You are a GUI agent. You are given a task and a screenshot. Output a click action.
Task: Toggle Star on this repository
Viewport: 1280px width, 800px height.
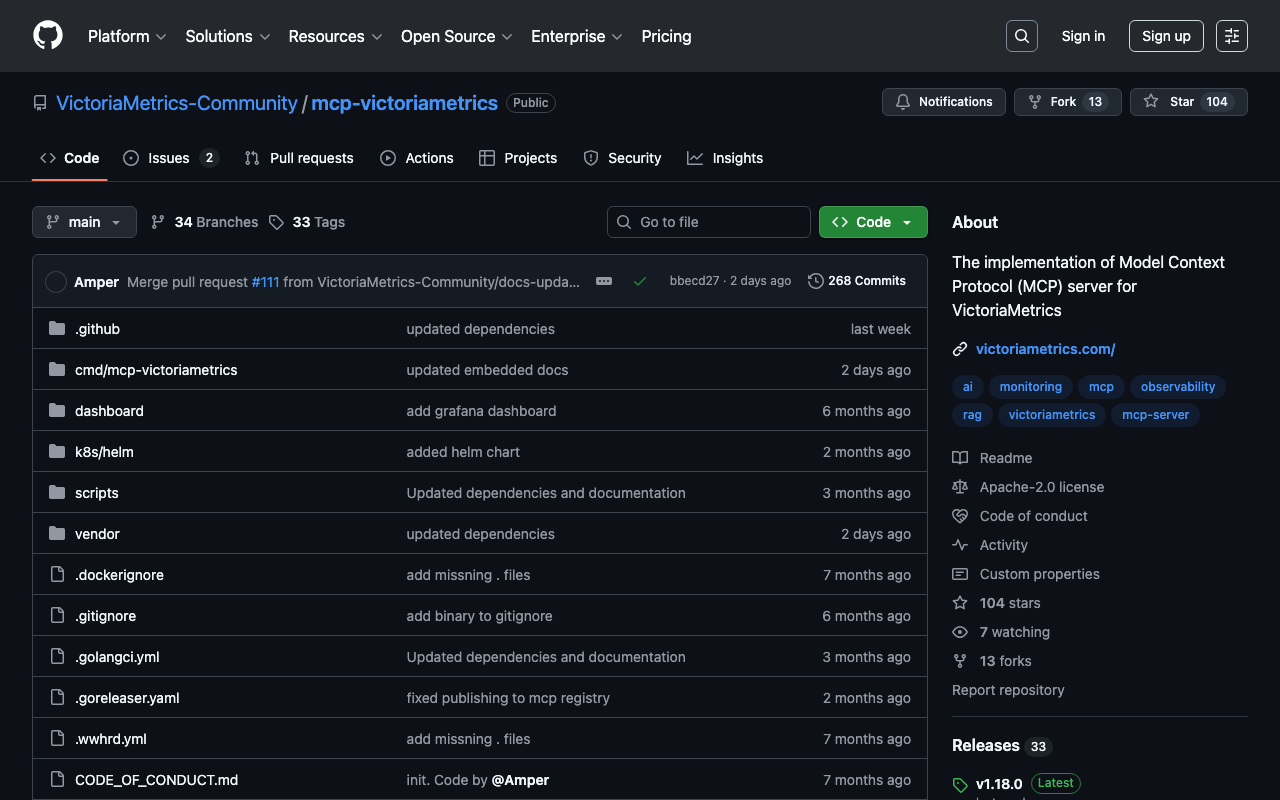pos(1172,102)
